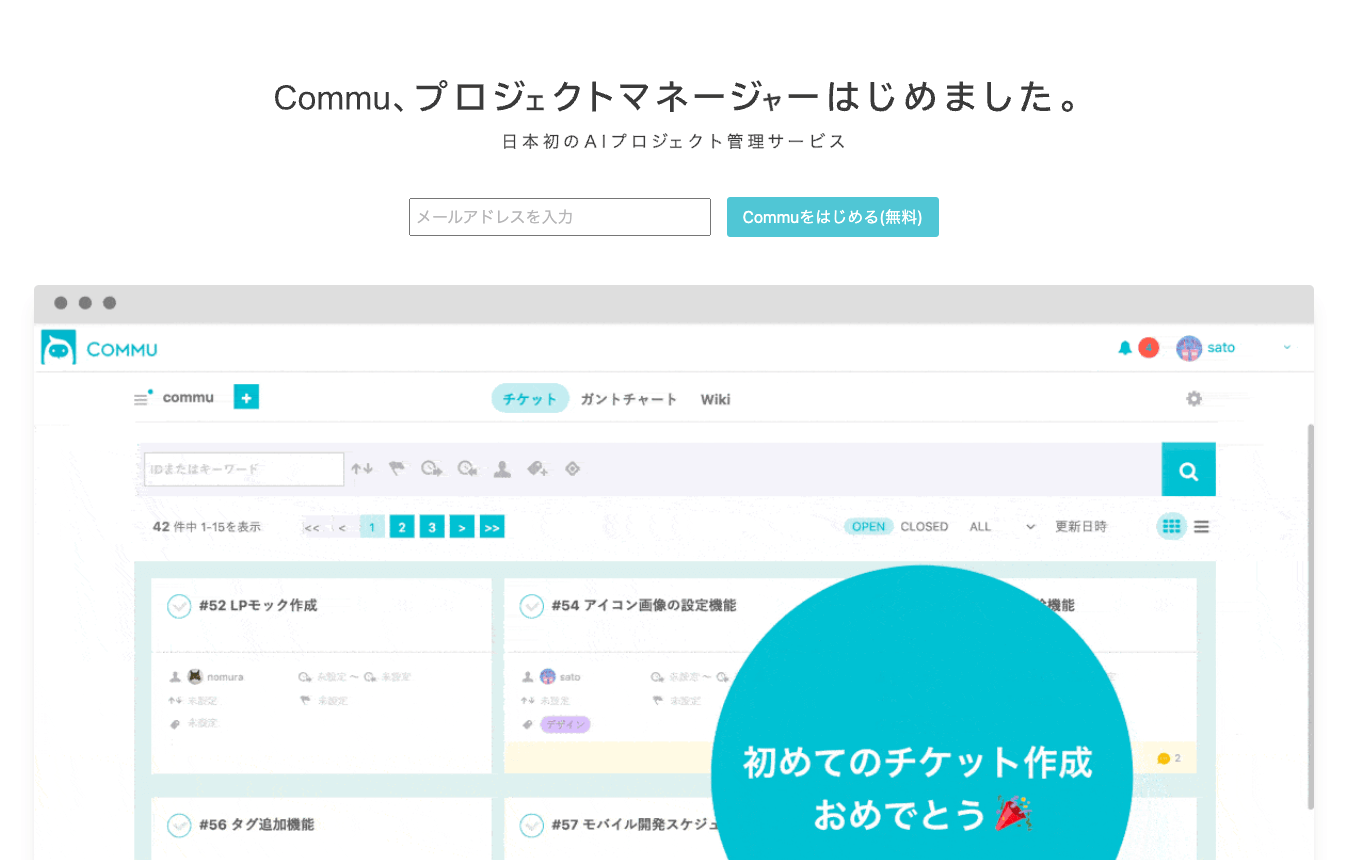Click the priority arrows icon on ticket #54
The image size is (1348, 860).
[x=528, y=701]
